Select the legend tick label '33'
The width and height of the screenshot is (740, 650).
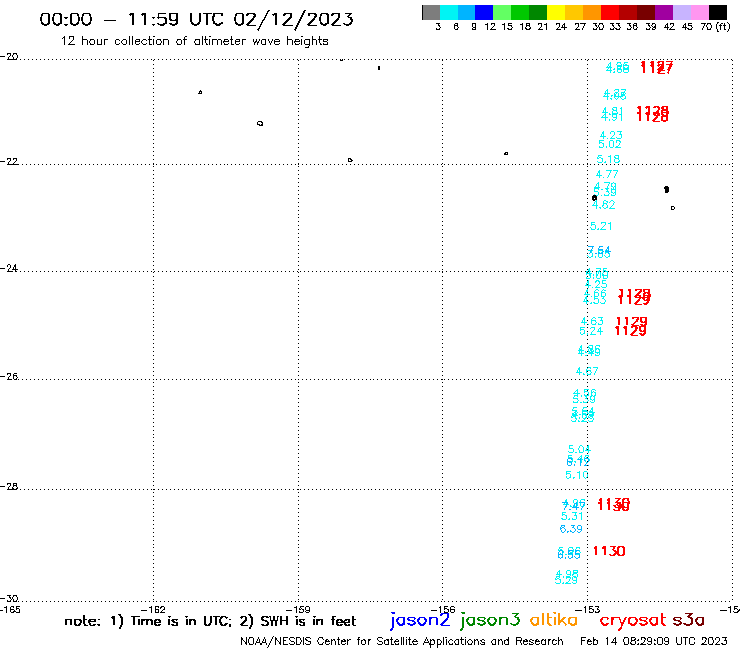pos(615,26)
